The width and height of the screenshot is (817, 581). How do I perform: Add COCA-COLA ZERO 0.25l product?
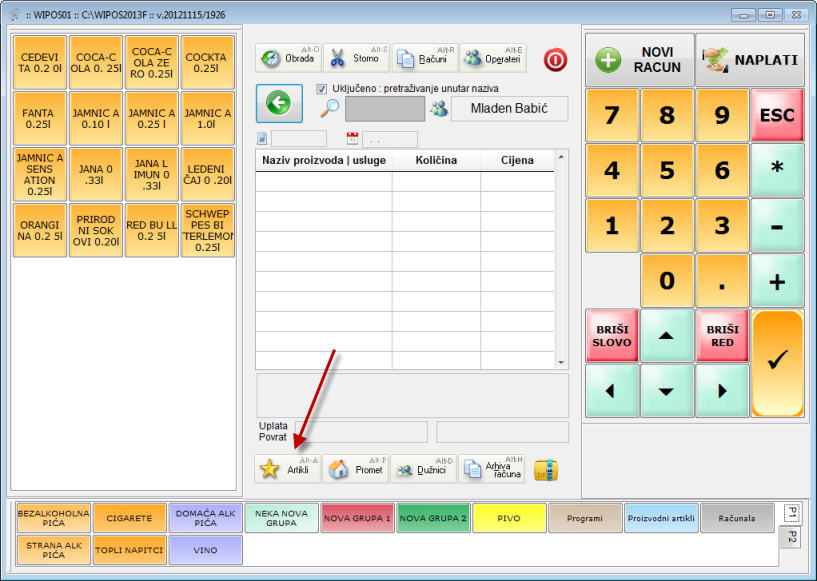pyautogui.click(x=153, y=62)
